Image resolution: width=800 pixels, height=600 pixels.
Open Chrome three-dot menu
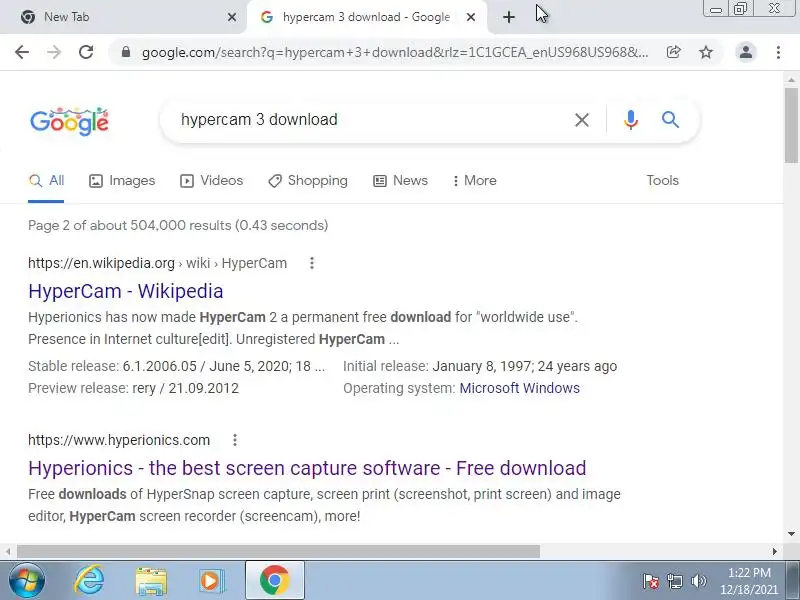coord(778,52)
